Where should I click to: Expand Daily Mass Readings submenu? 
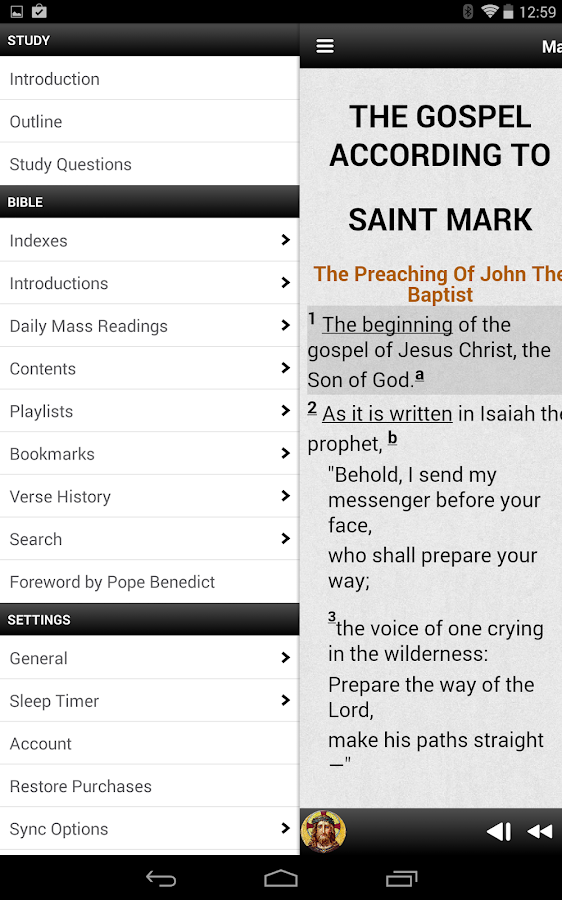pyautogui.click(x=149, y=325)
